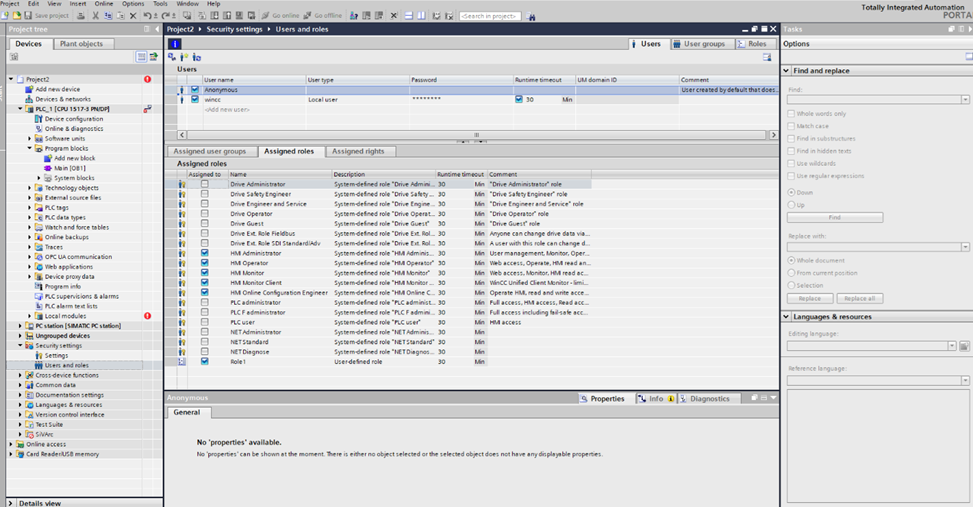This screenshot has height=507, width=973.
Task: Check the PLC administrator role checkbox
Action: (x=204, y=302)
